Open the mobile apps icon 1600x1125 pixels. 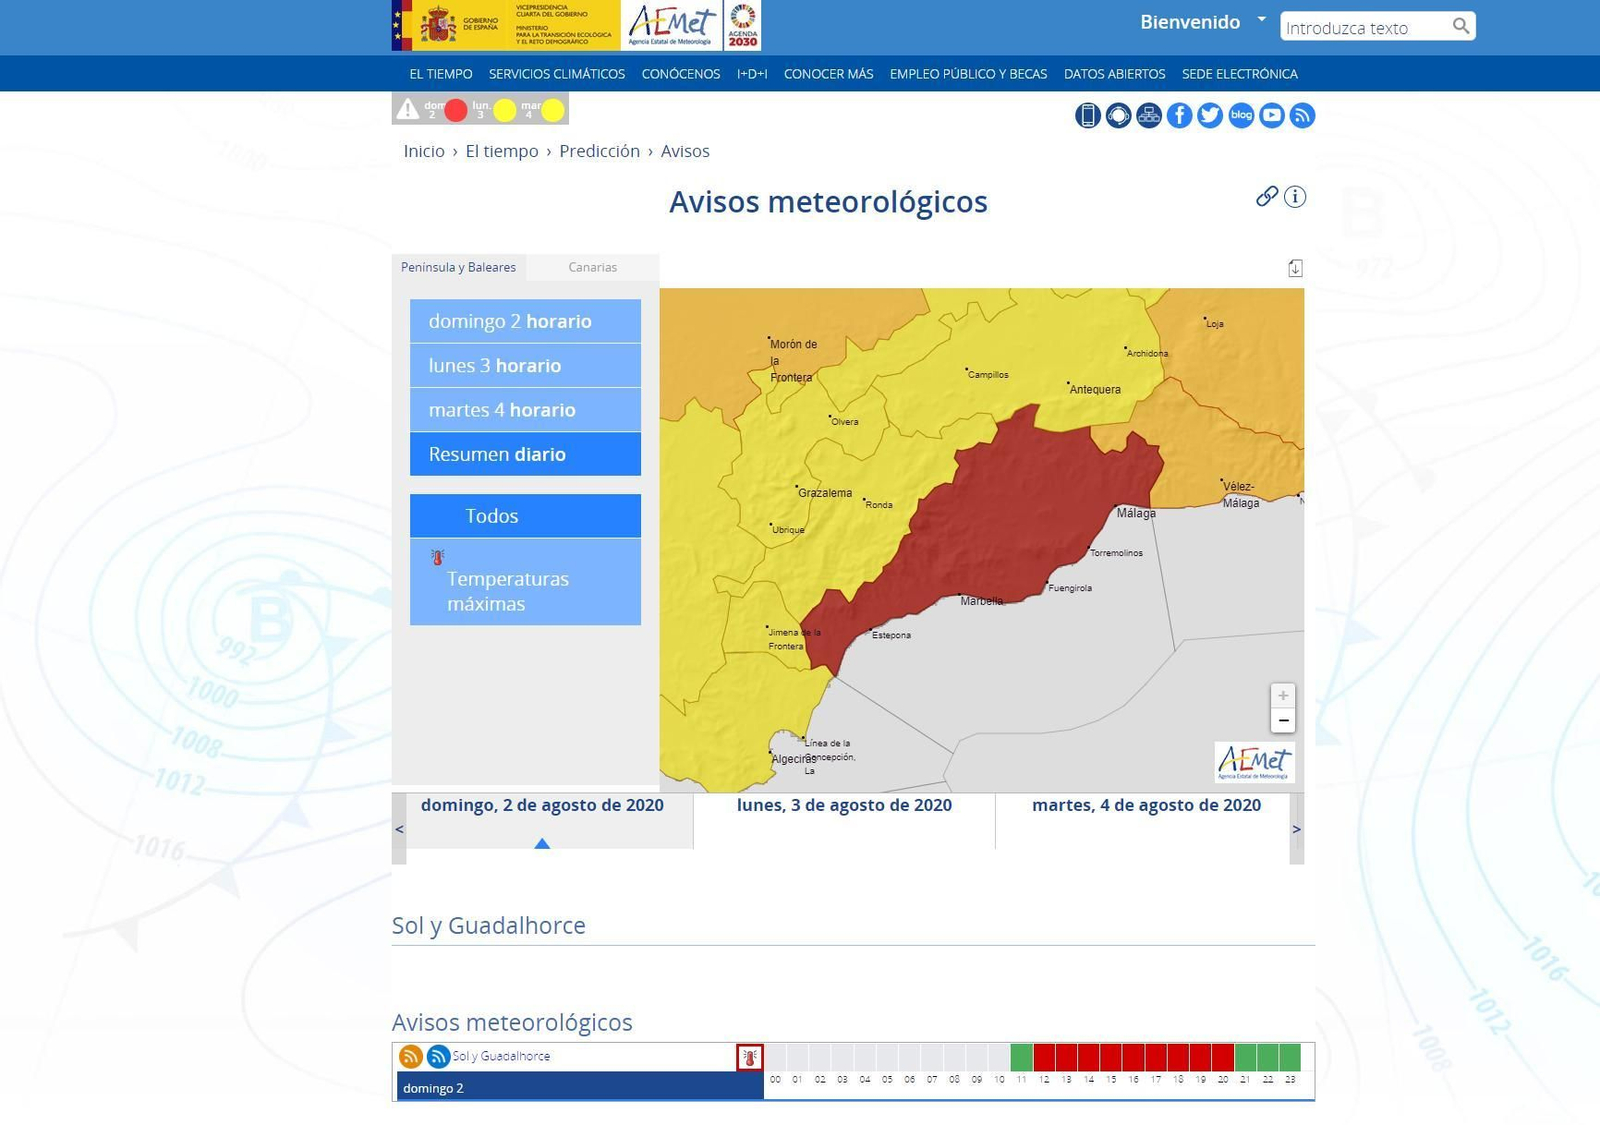tap(1087, 115)
